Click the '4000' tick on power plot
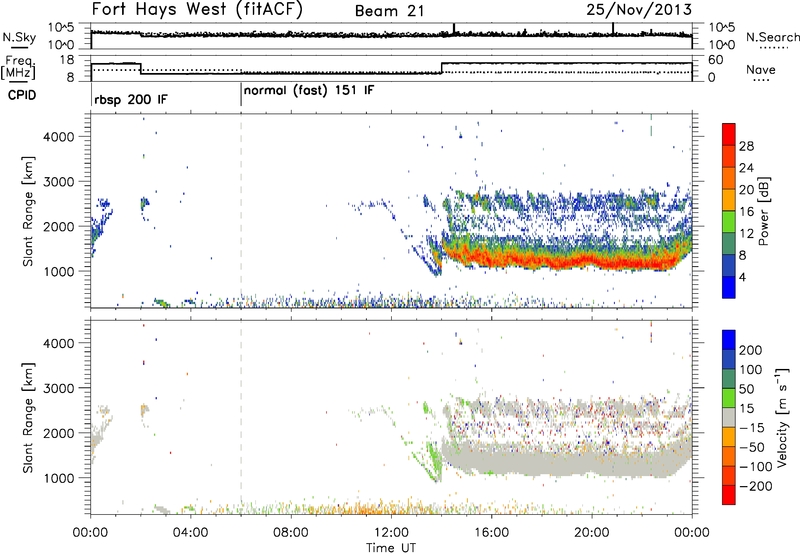The height and width of the screenshot is (554, 800). [59, 136]
